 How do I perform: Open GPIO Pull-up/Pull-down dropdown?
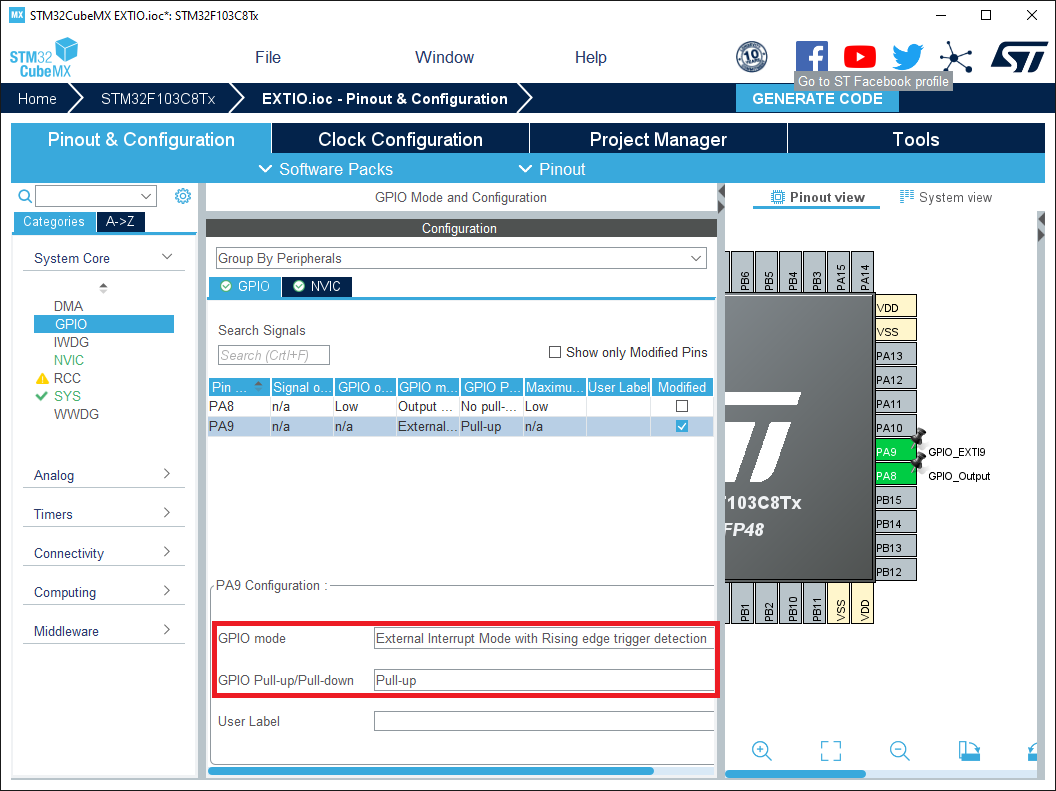click(x=543, y=680)
